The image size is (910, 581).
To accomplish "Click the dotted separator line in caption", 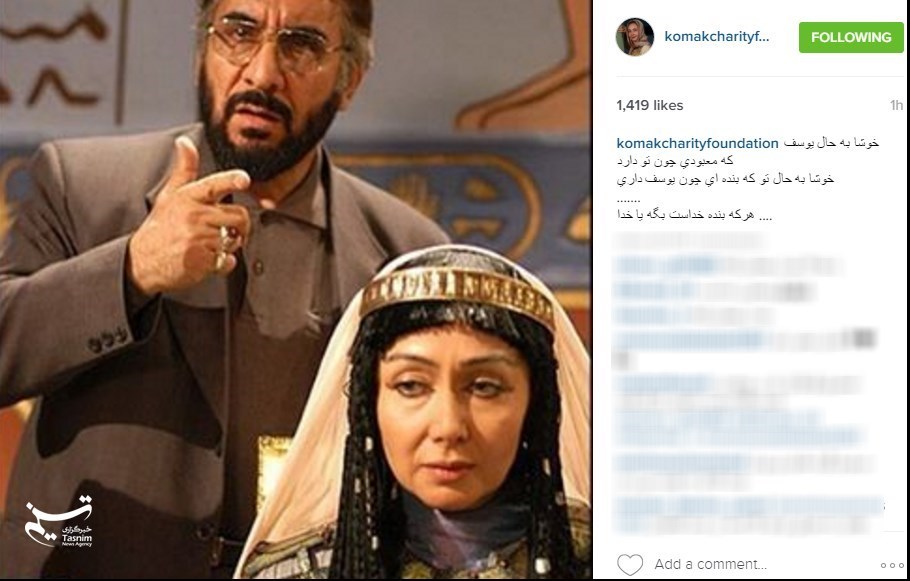I will [629, 200].
